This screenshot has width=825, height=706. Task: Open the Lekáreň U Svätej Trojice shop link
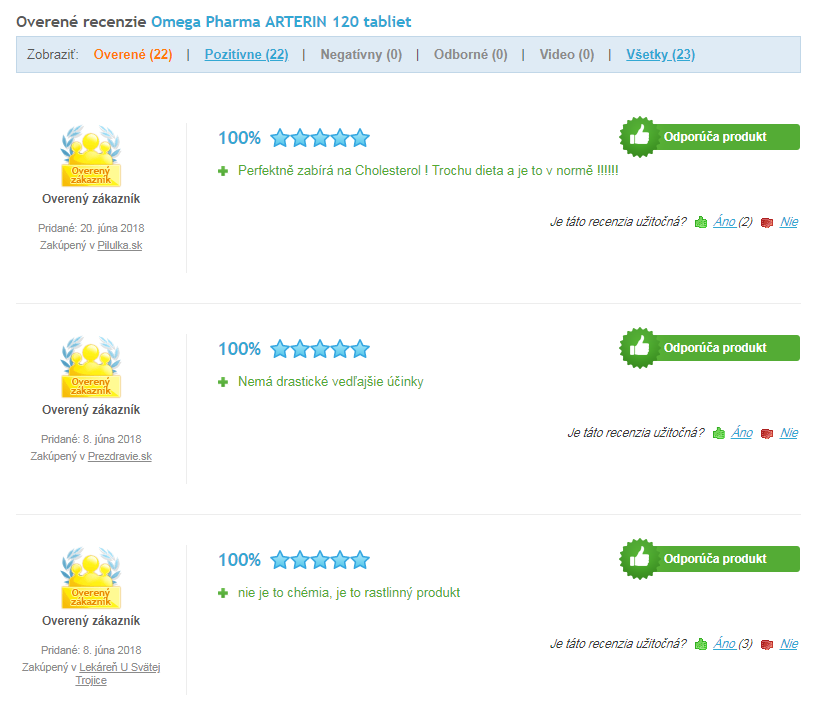[117, 673]
